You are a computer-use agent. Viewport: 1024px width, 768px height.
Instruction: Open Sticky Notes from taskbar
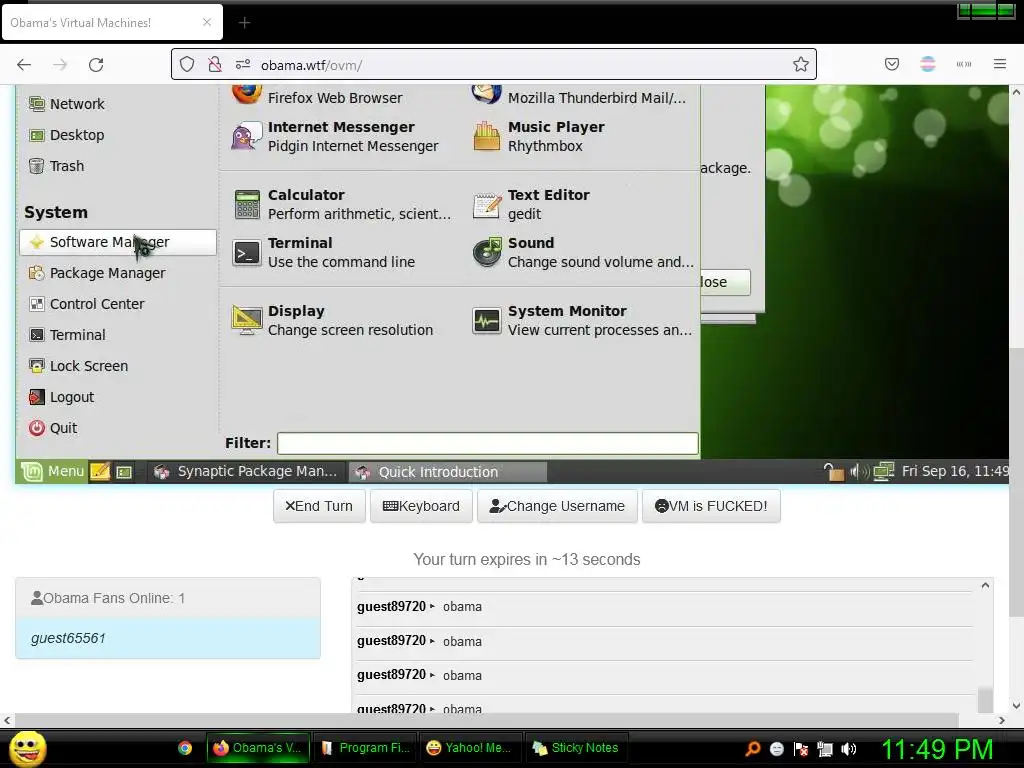576,748
